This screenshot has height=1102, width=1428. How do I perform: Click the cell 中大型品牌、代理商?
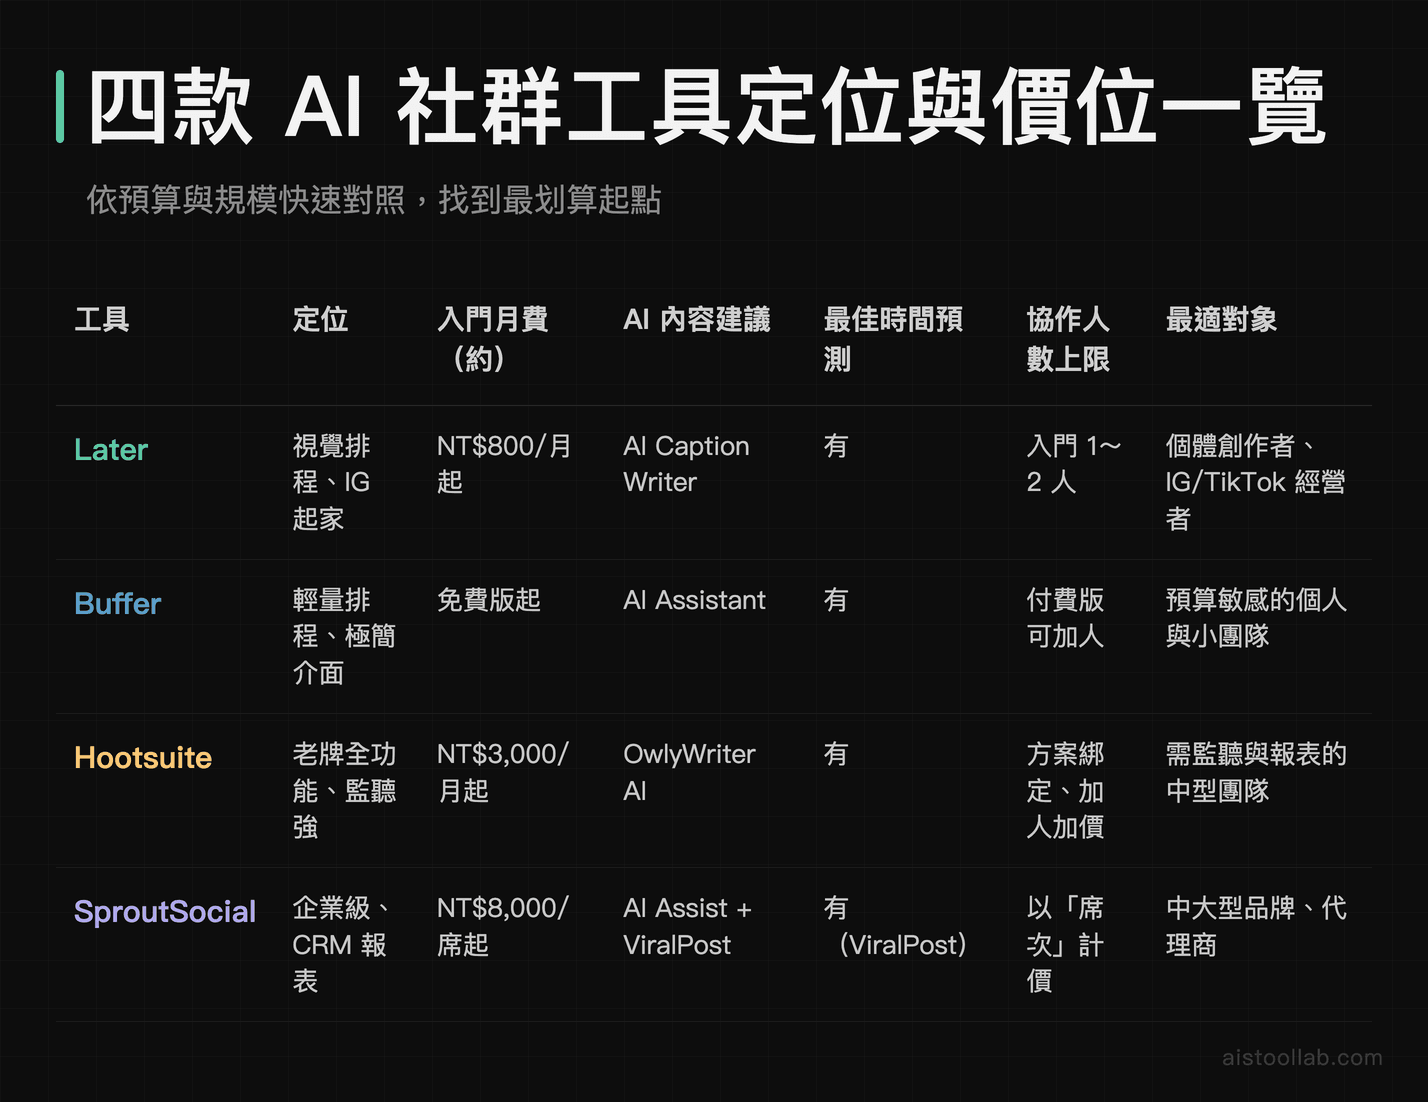(x=1256, y=926)
